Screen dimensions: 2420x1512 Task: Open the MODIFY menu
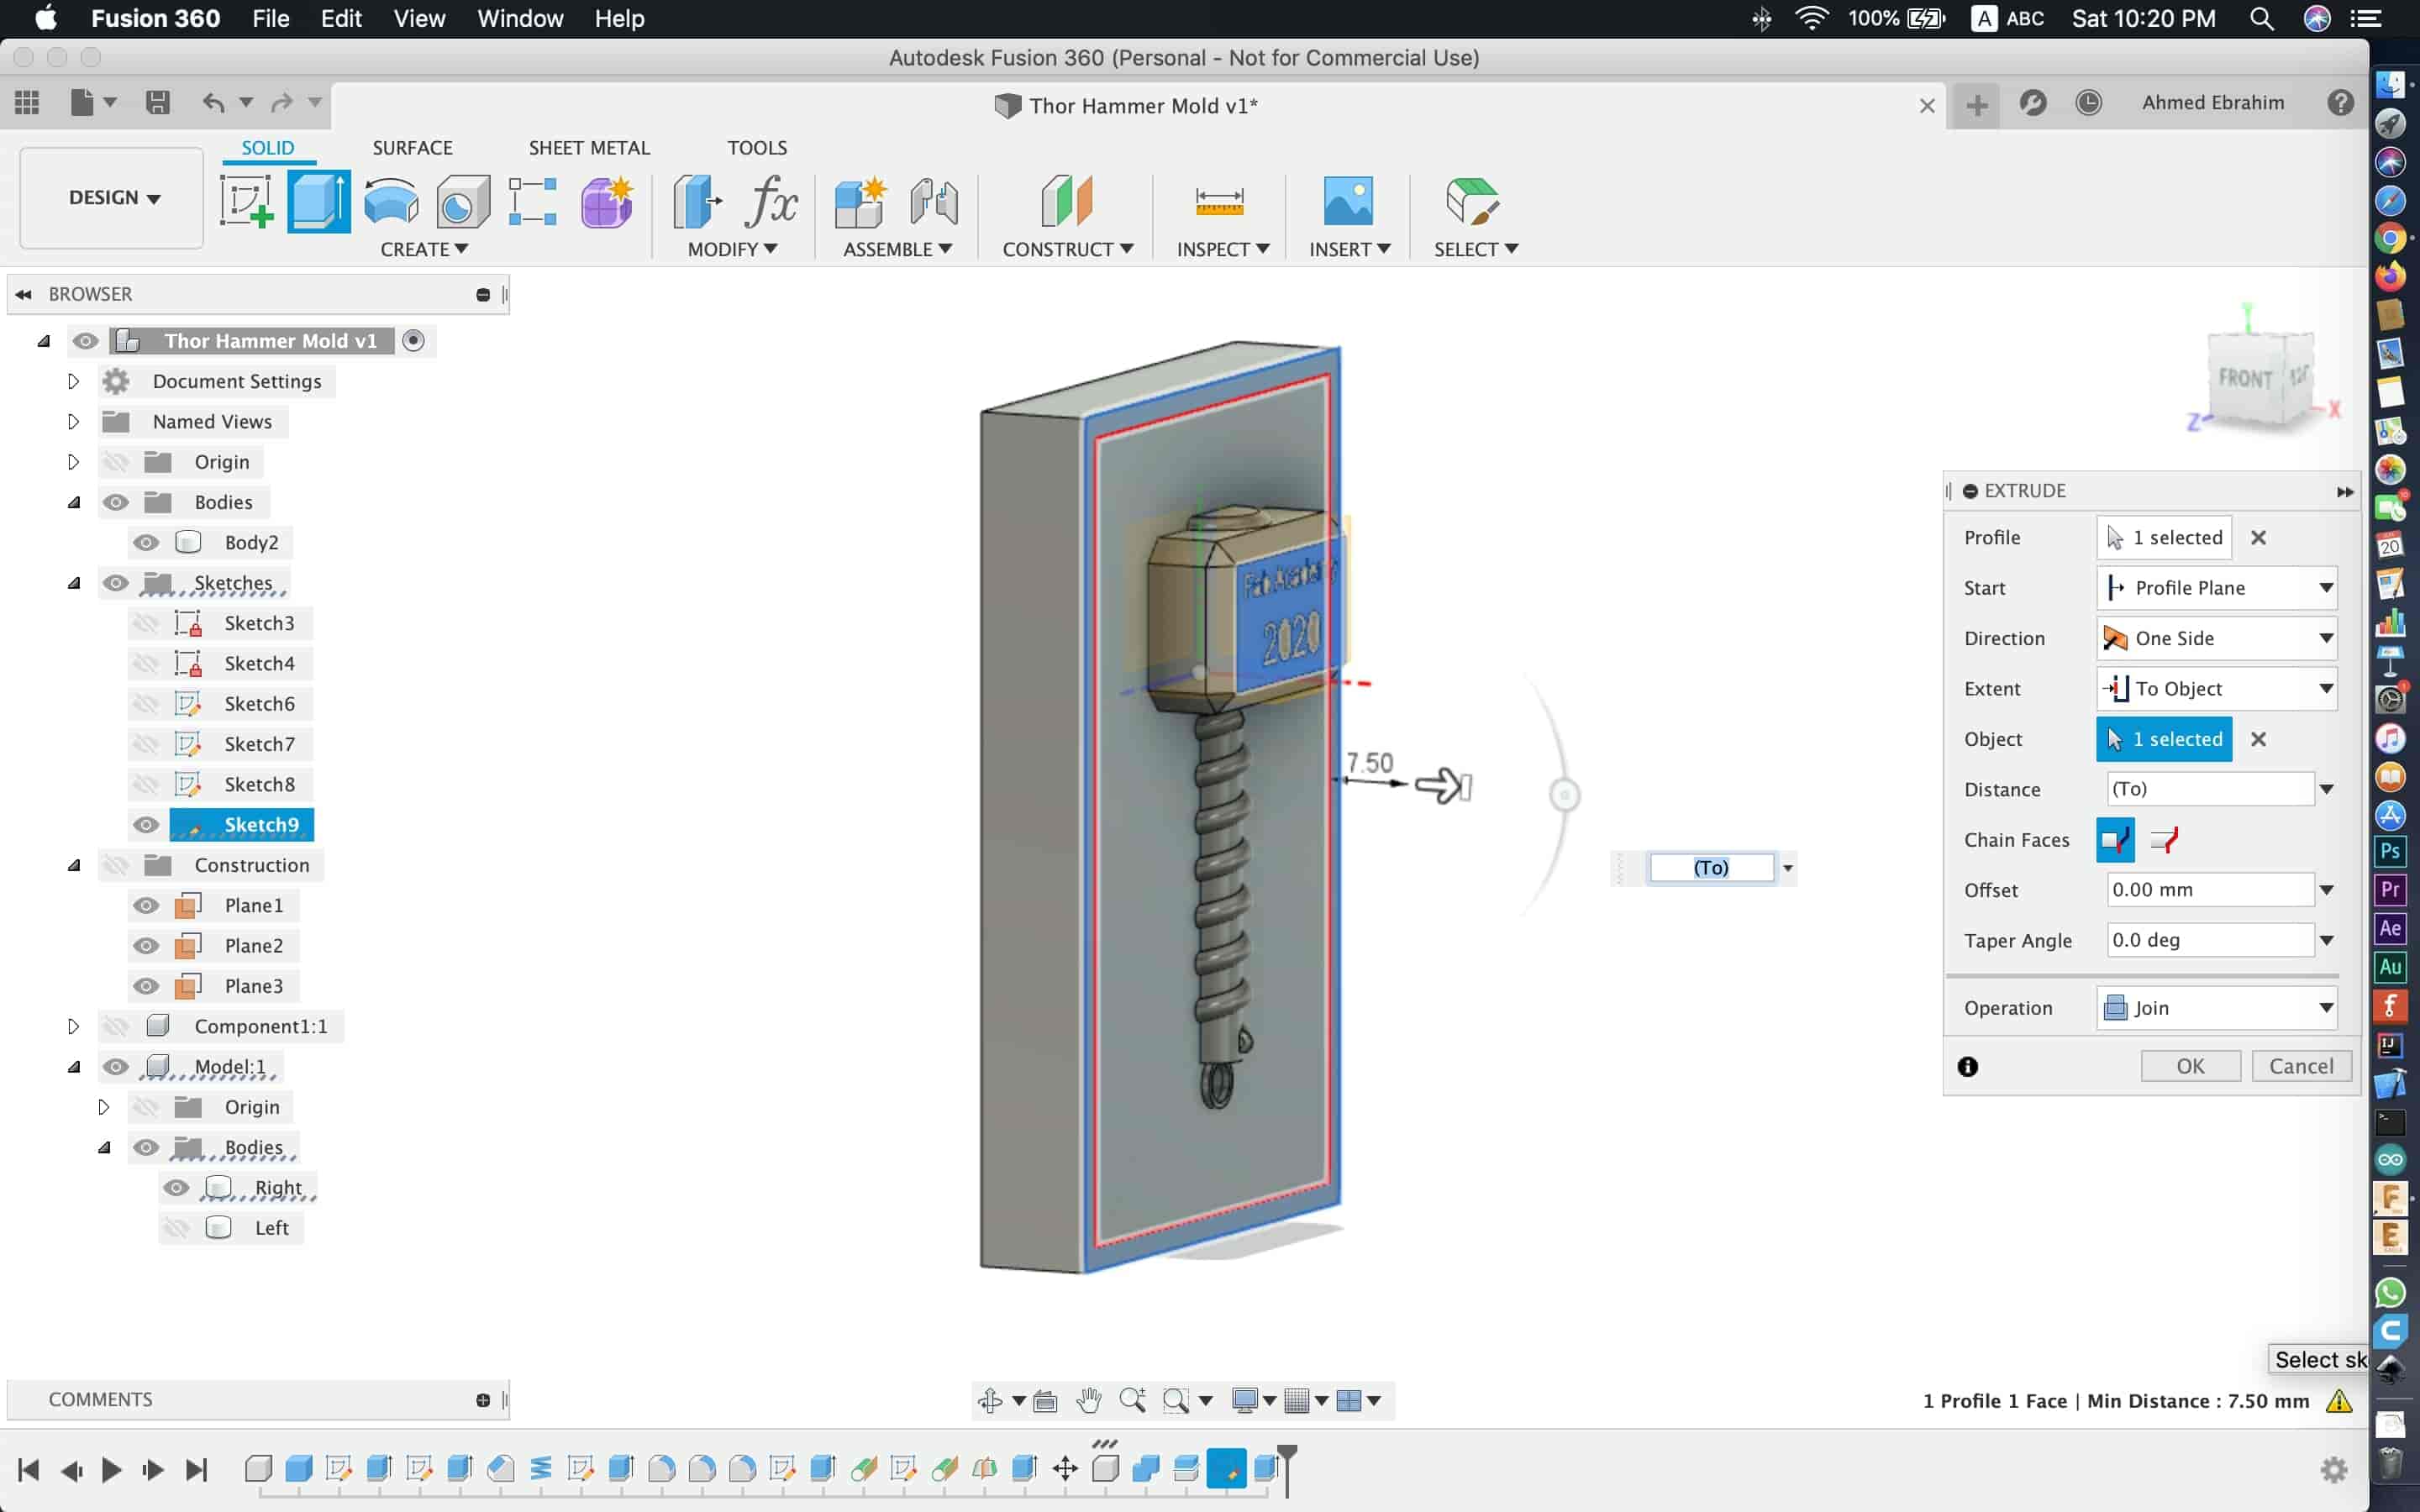coord(733,249)
